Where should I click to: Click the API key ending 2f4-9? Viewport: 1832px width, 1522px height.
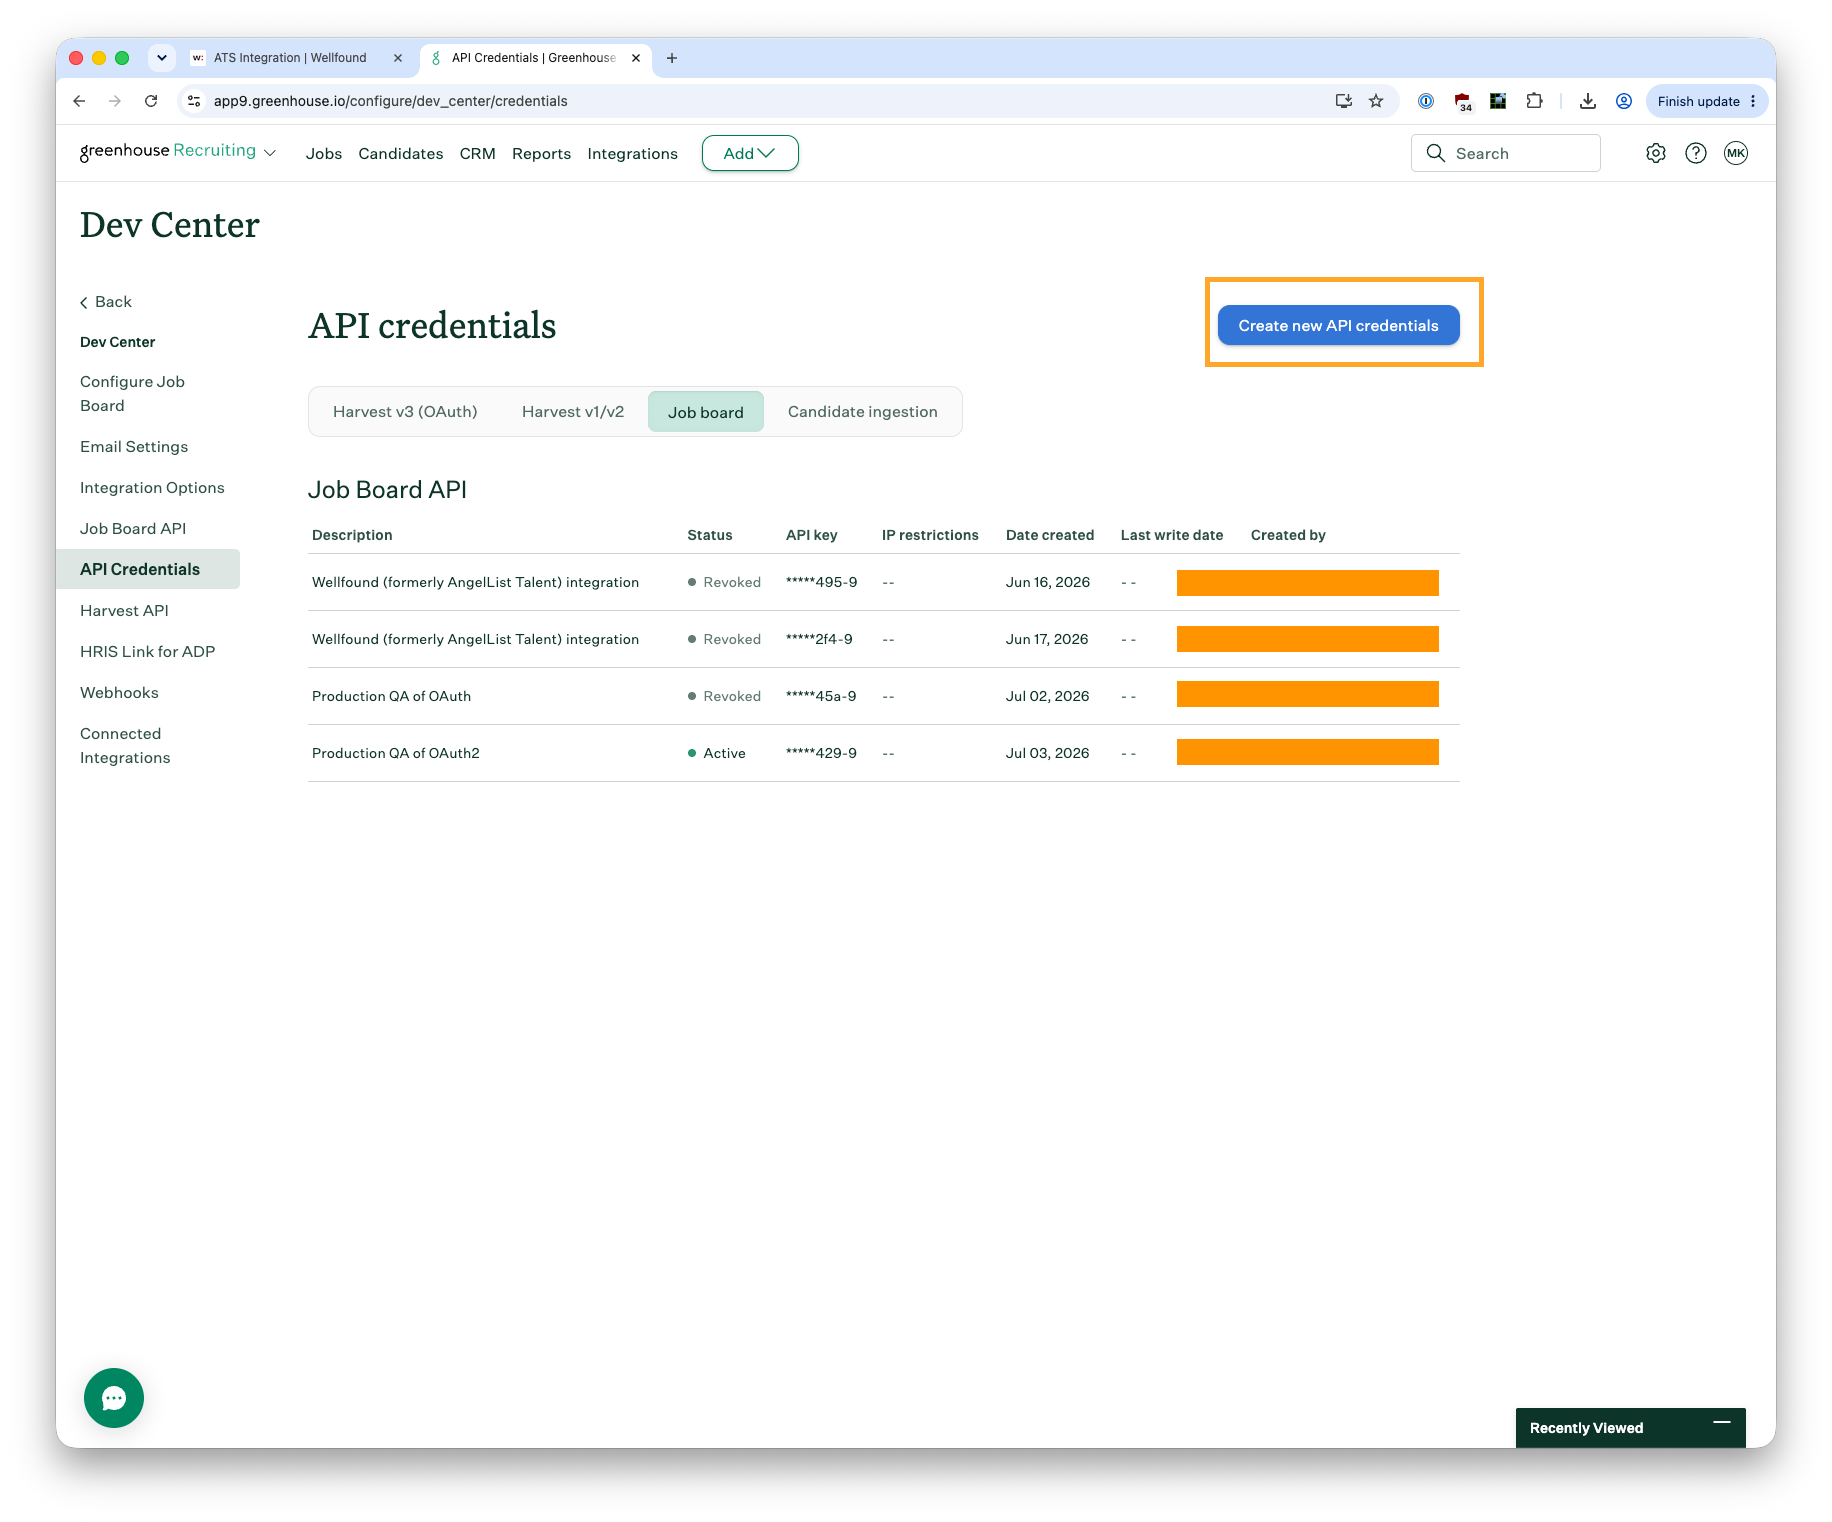click(819, 639)
